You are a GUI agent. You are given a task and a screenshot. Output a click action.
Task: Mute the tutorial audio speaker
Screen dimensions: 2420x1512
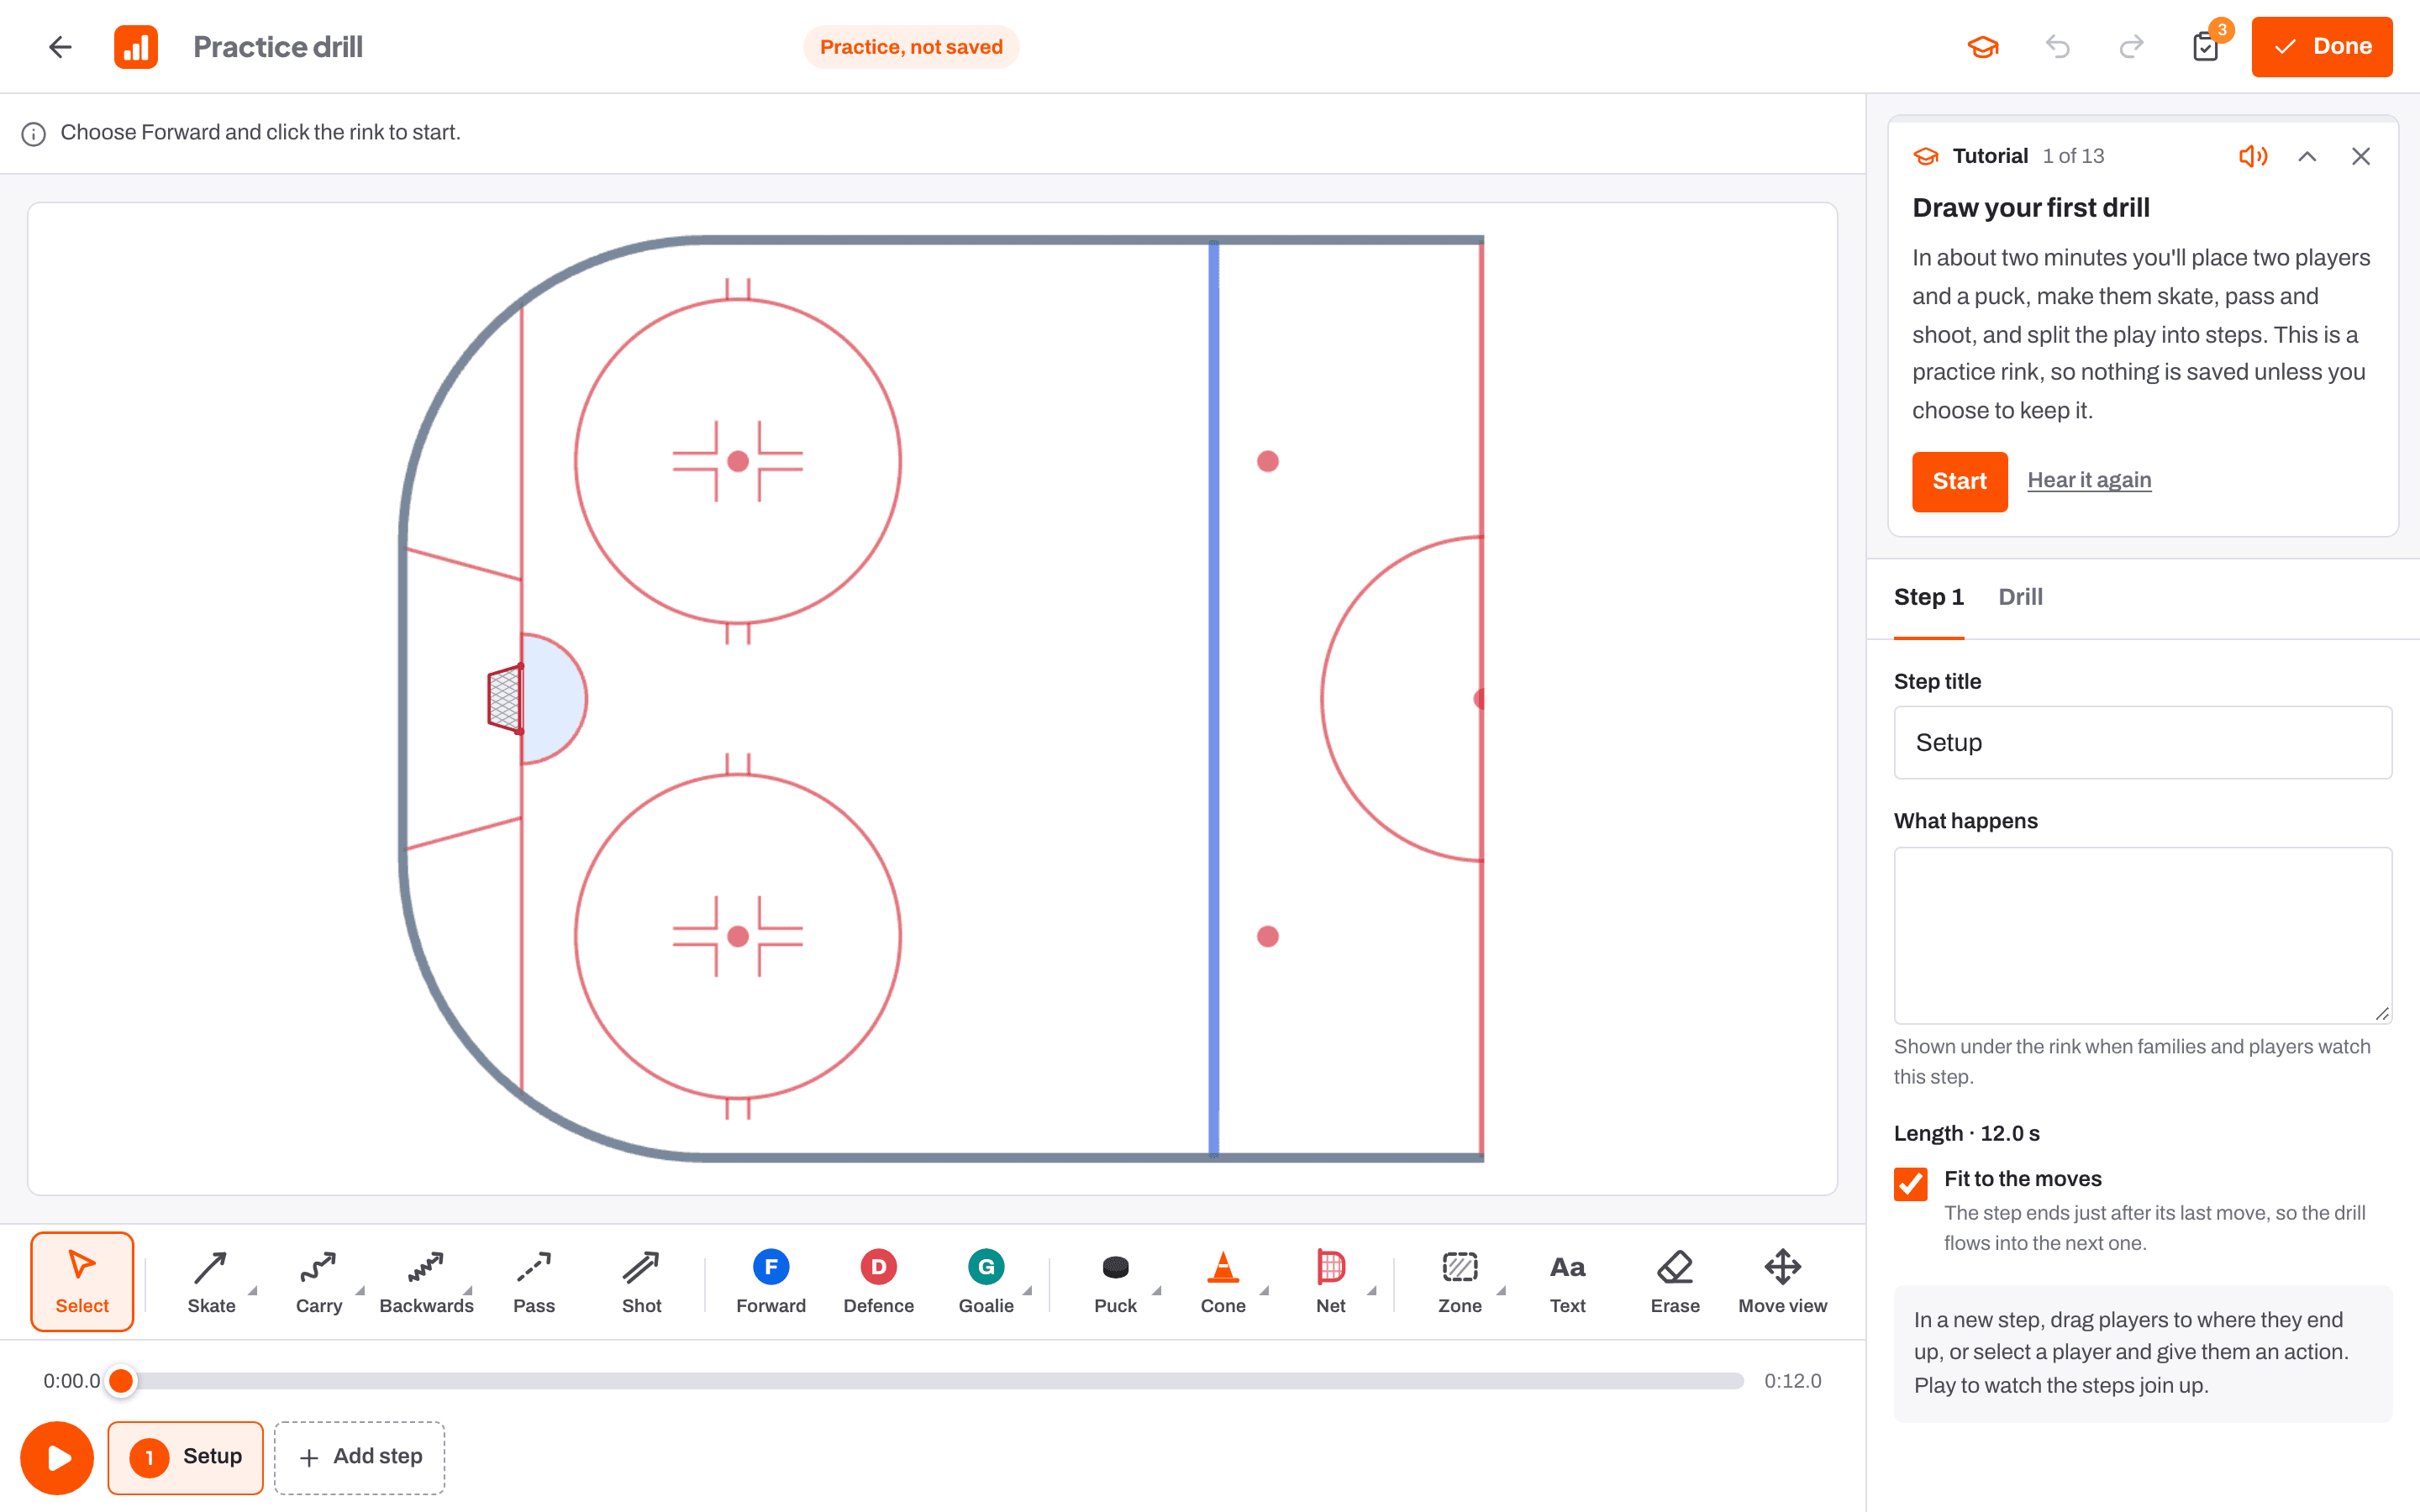[2253, 156]
